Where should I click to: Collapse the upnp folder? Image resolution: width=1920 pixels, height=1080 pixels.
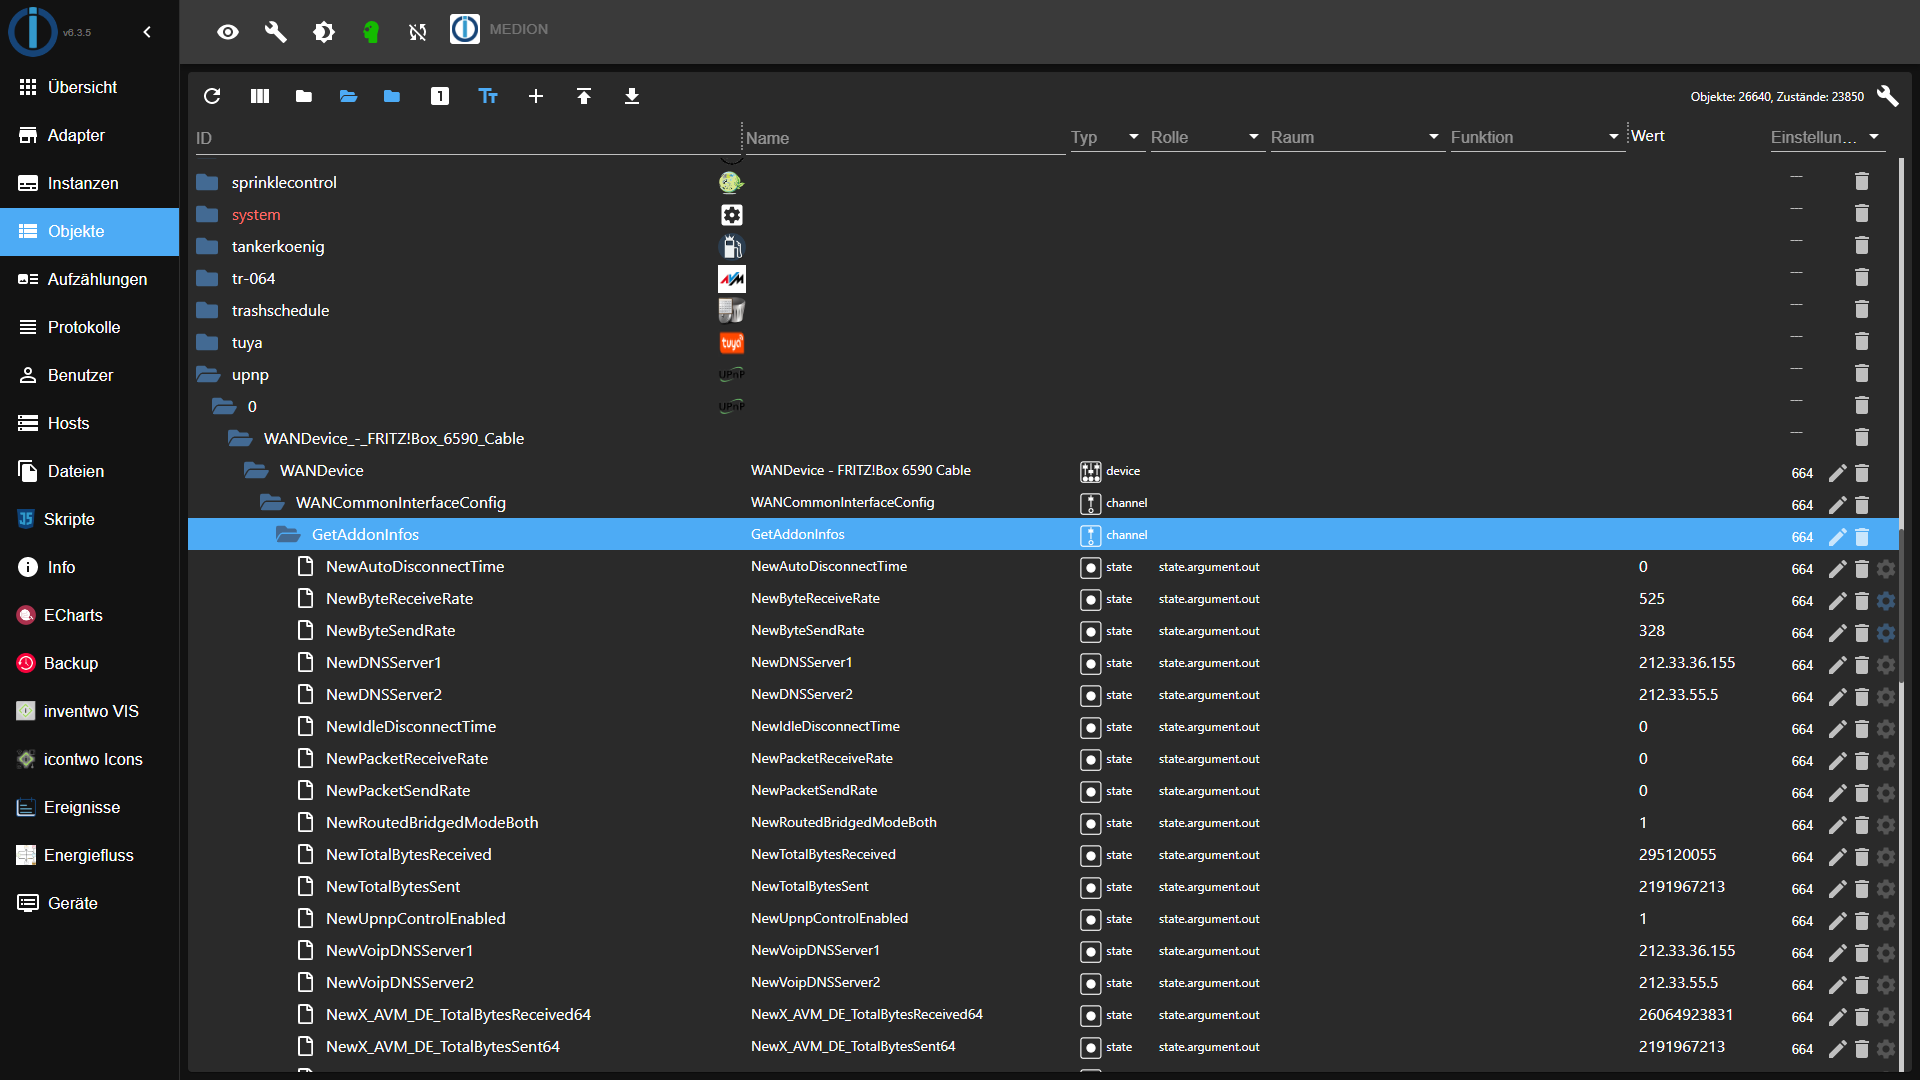(208, 374)
